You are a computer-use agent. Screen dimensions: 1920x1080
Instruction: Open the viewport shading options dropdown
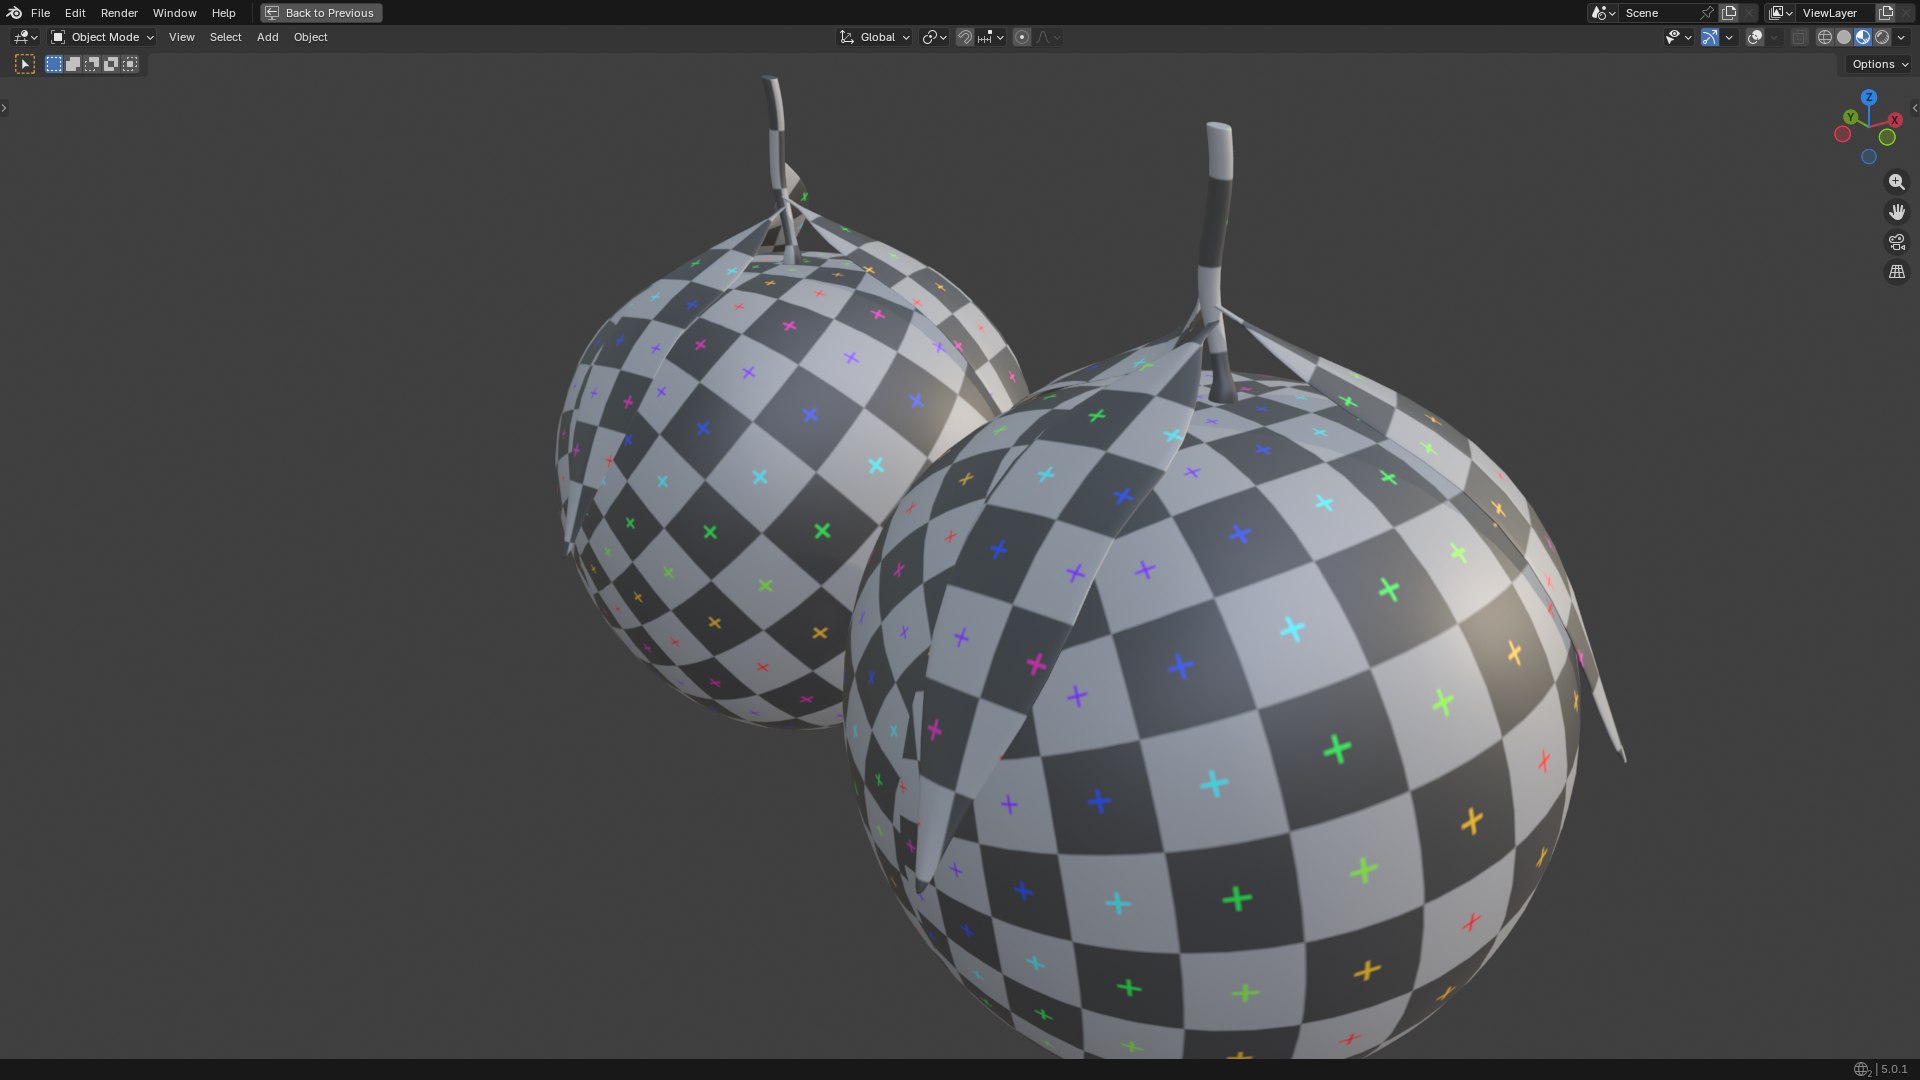click(1901, 37)
